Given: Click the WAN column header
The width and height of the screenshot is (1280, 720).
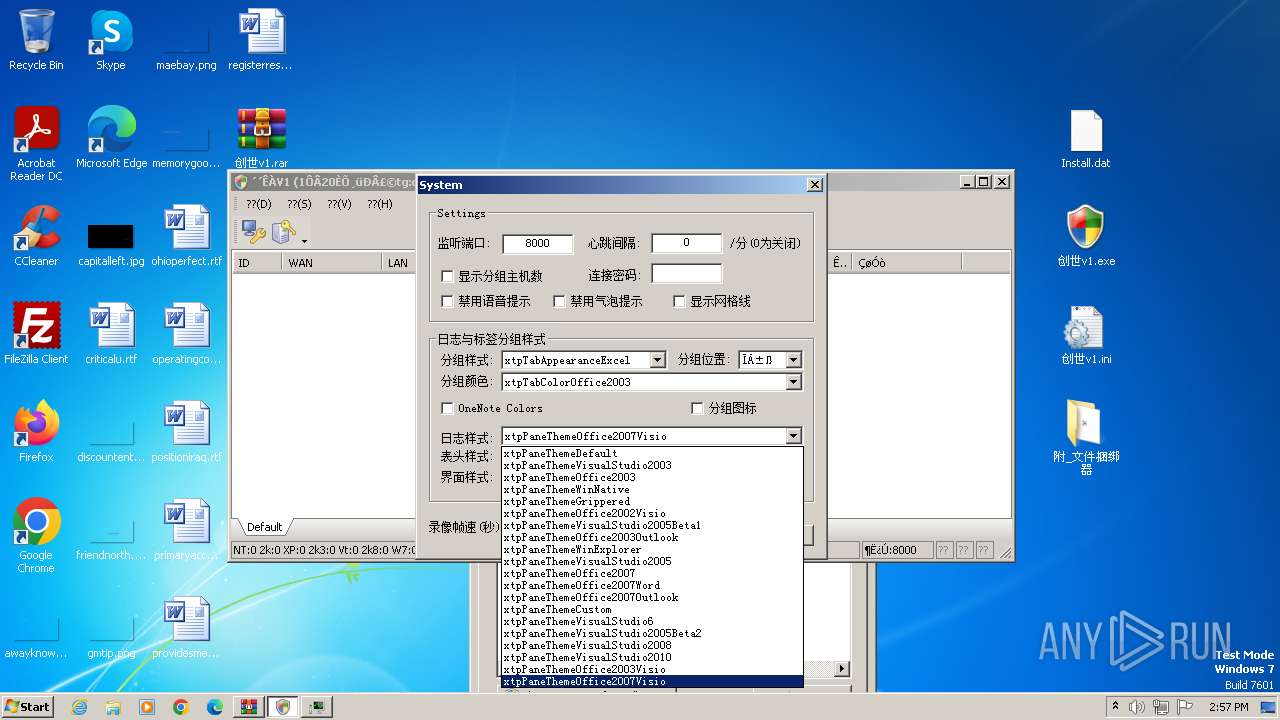Looking at the screenshot, I should coord(332,263).
